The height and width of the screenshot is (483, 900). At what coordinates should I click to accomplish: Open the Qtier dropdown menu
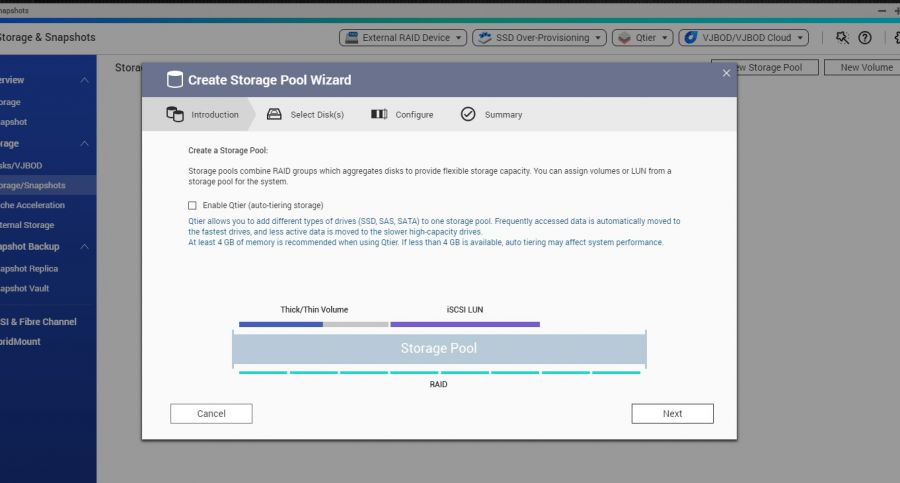pyautogui.click(x=640, y=38)
